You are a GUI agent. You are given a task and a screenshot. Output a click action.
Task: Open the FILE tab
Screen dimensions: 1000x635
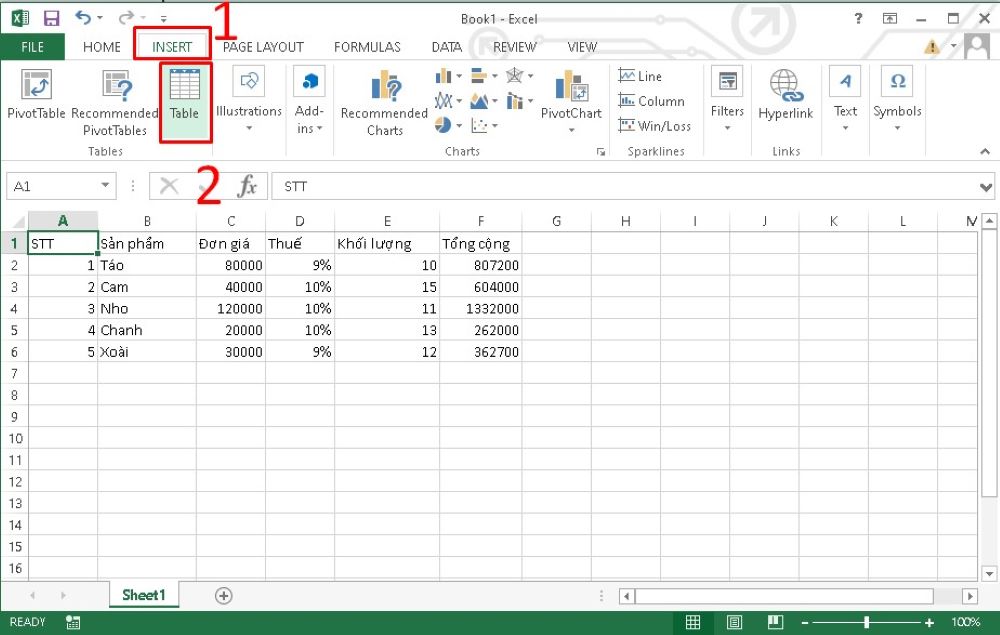[33, 47]
